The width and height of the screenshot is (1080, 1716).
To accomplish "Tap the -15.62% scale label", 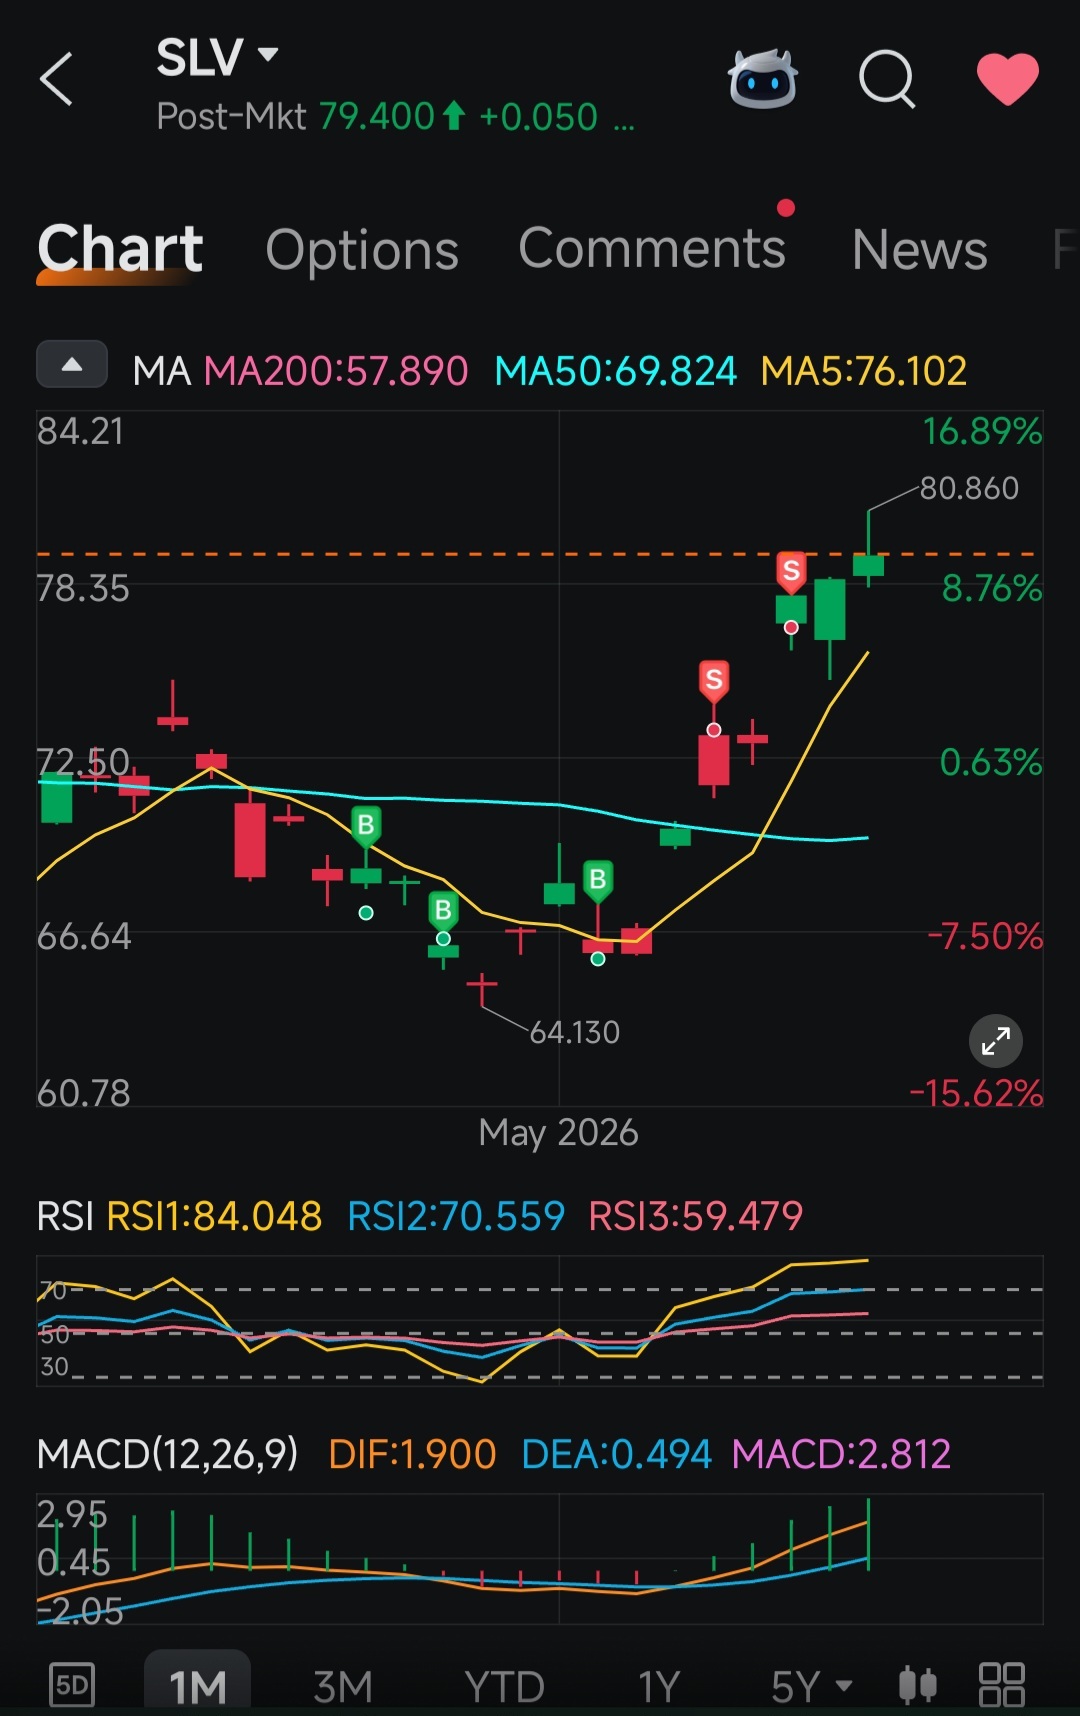I will click(x=976, y=1093).
